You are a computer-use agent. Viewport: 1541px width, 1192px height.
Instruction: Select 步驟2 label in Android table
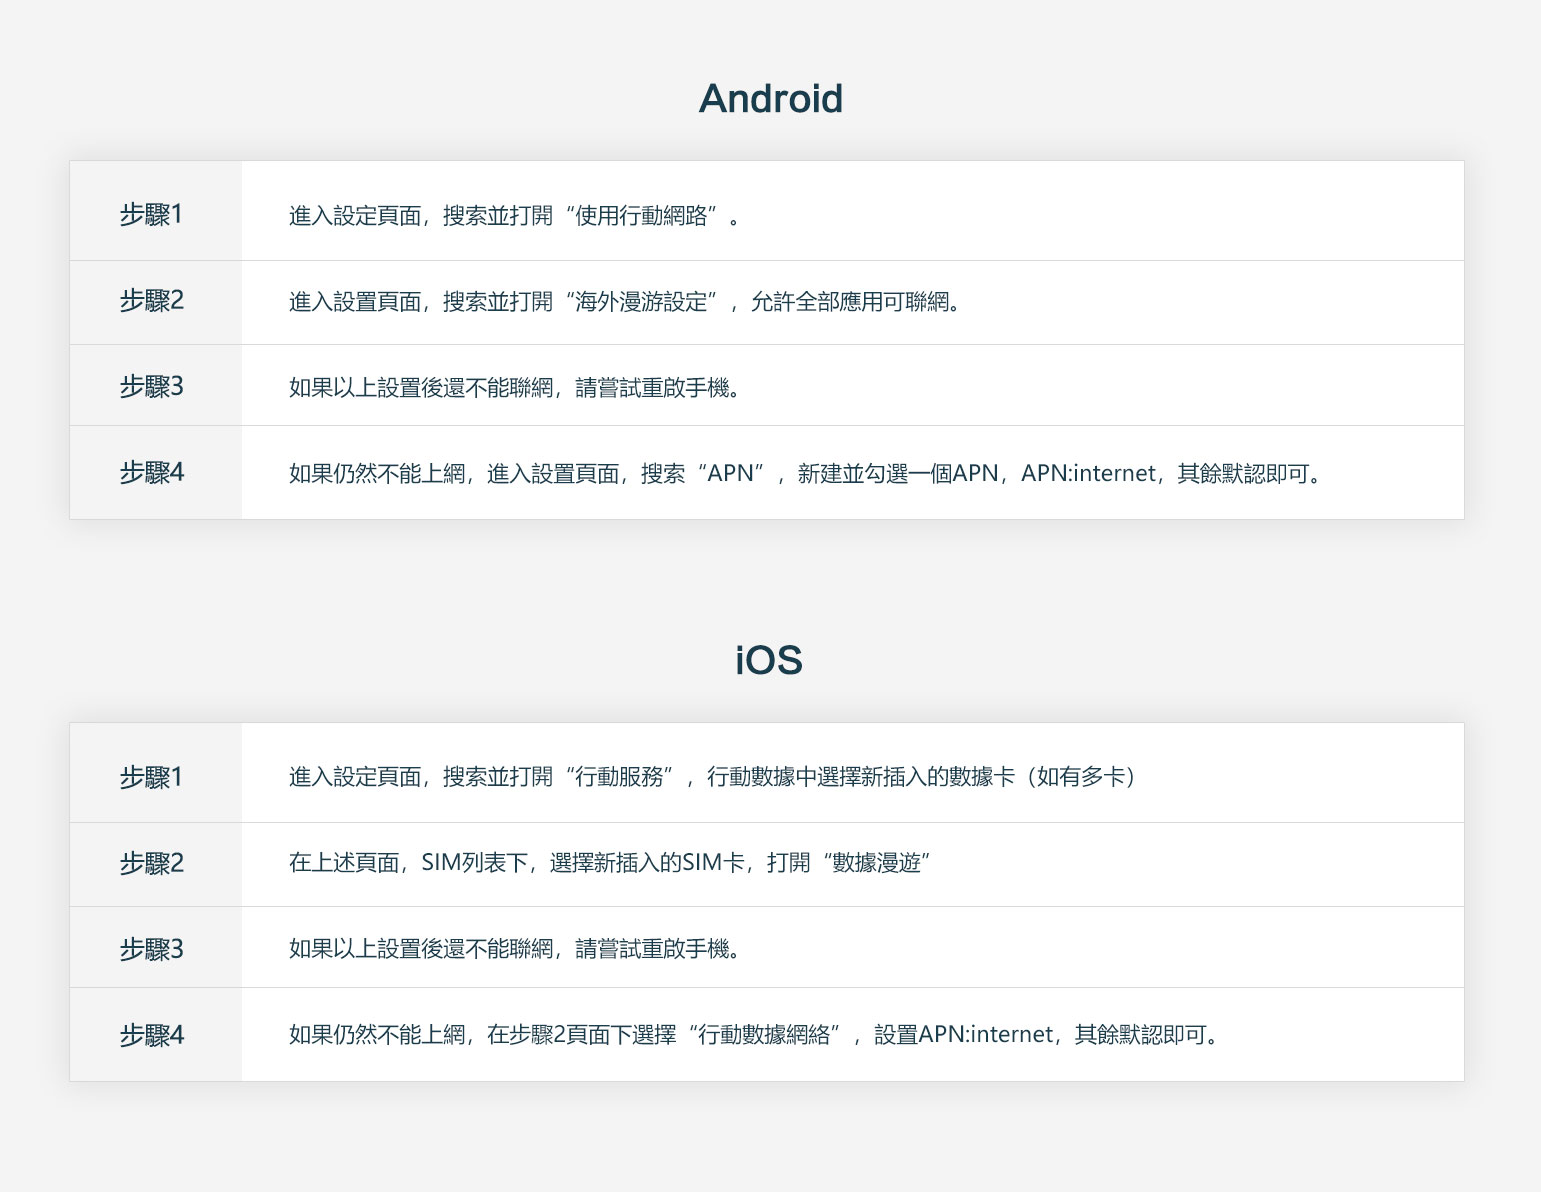(152, 301)
